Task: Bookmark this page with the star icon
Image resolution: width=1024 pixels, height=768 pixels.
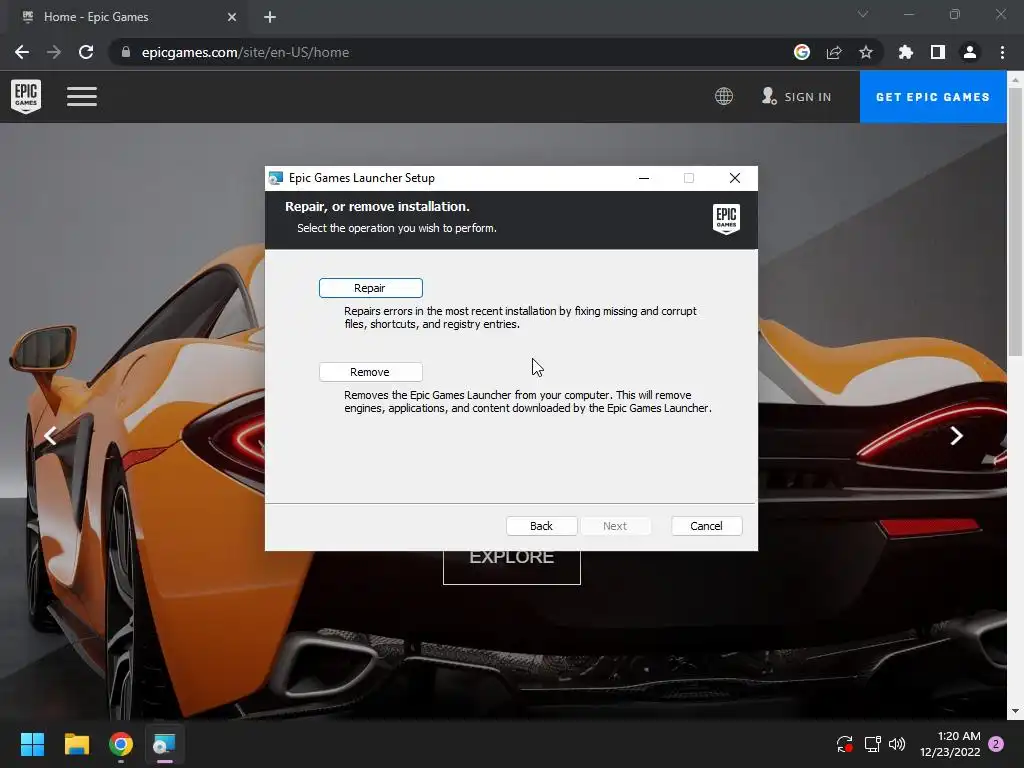Action: point(866,52)
